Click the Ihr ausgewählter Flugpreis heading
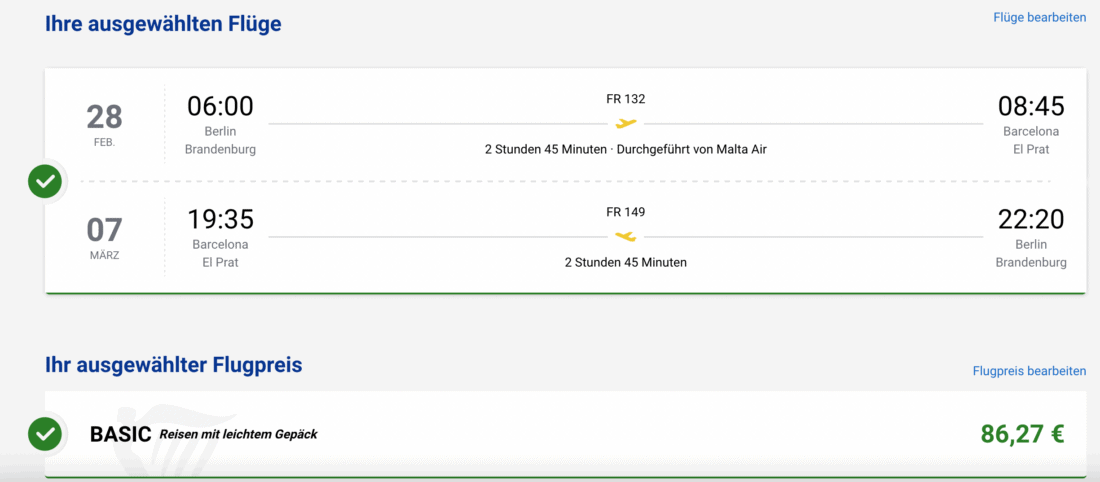This screenshot has width=1100, height=482. pyautogui.click(x=173, y=365)
